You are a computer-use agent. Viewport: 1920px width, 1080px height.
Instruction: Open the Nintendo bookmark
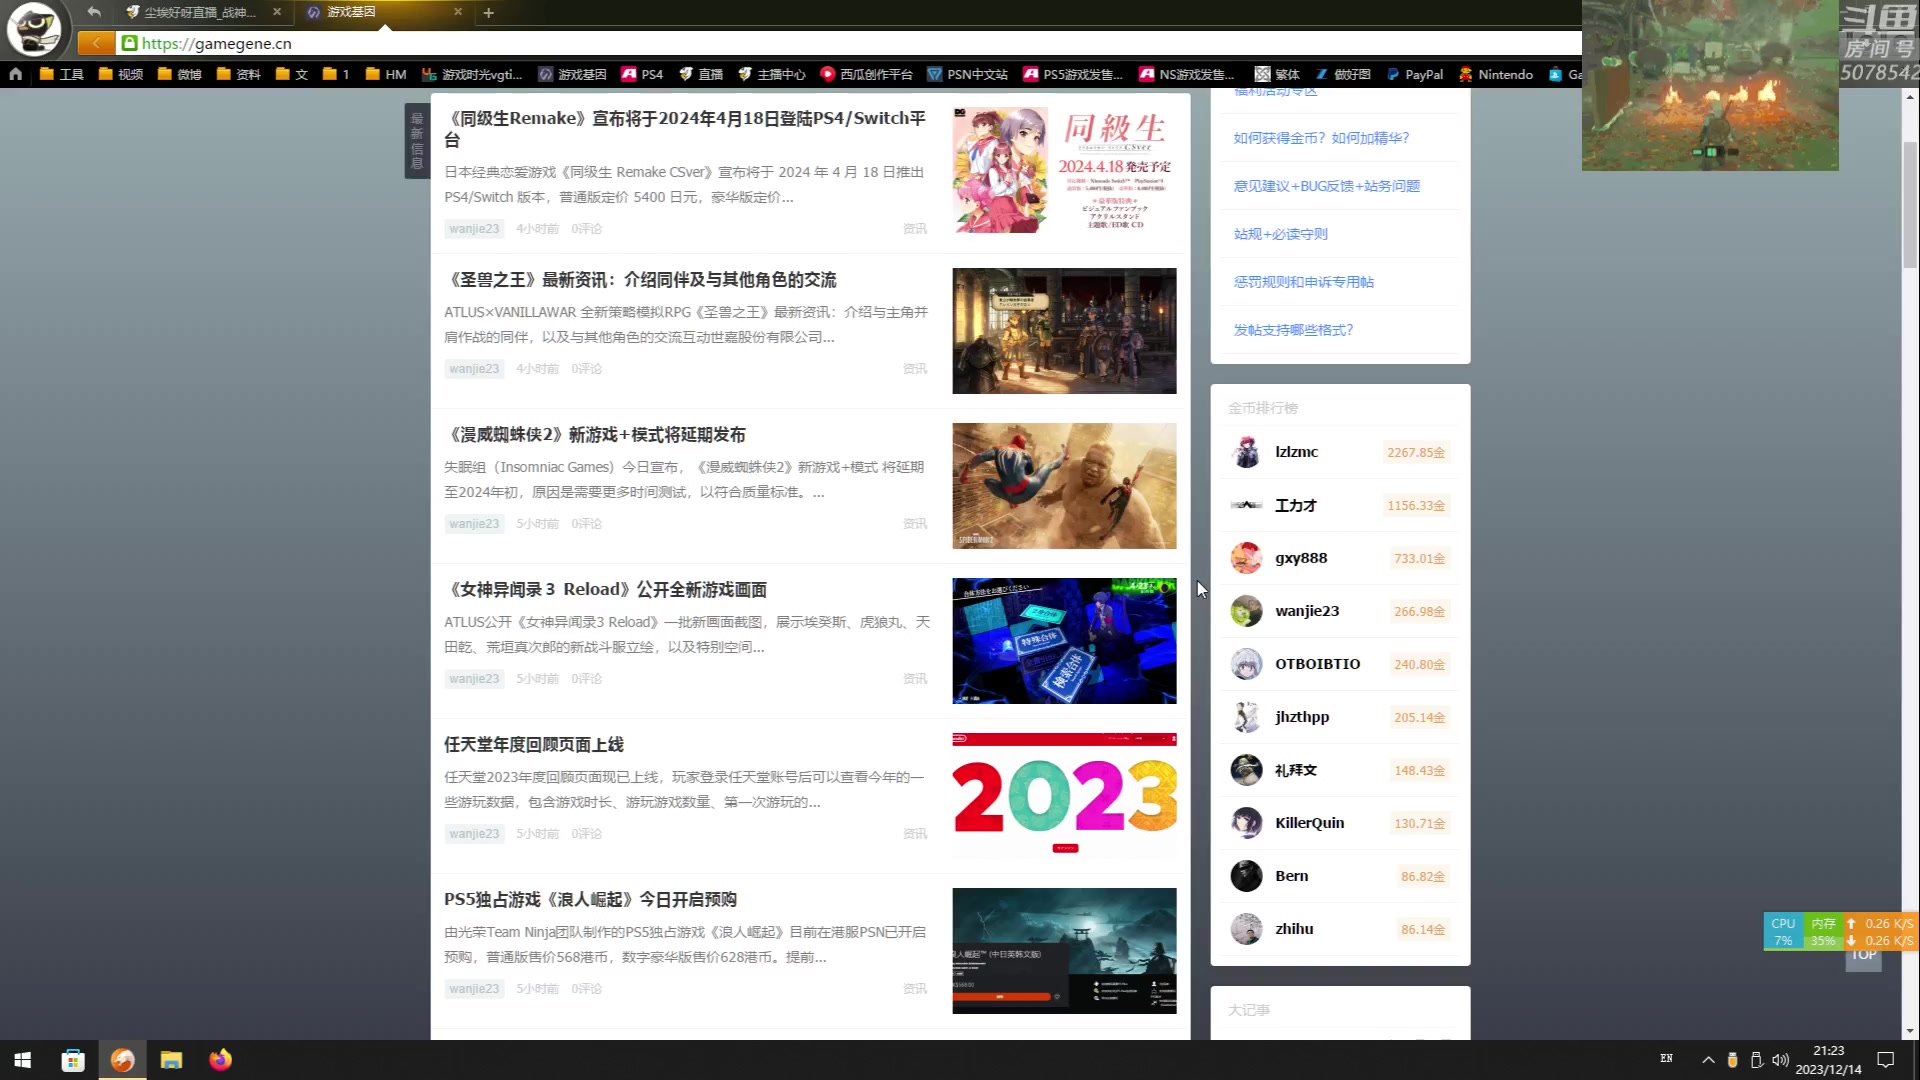click(1495, 74)
